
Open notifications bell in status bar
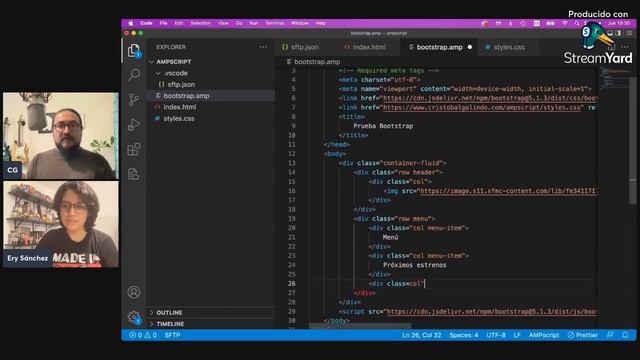[625, 335]
